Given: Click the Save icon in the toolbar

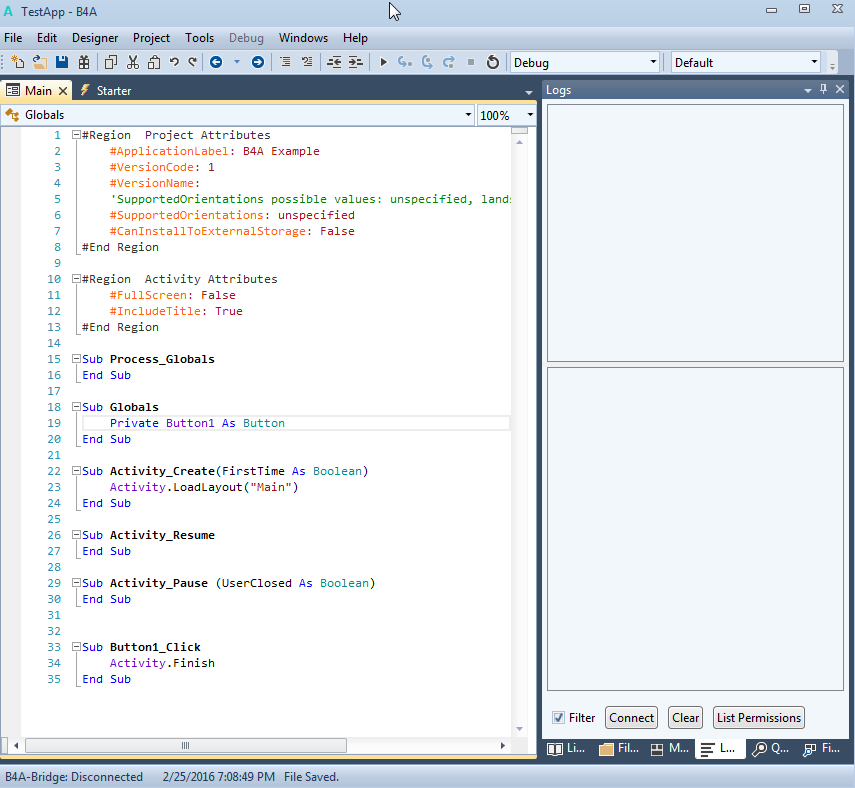Looking at the screenshot, I should (x=62, y=62).
